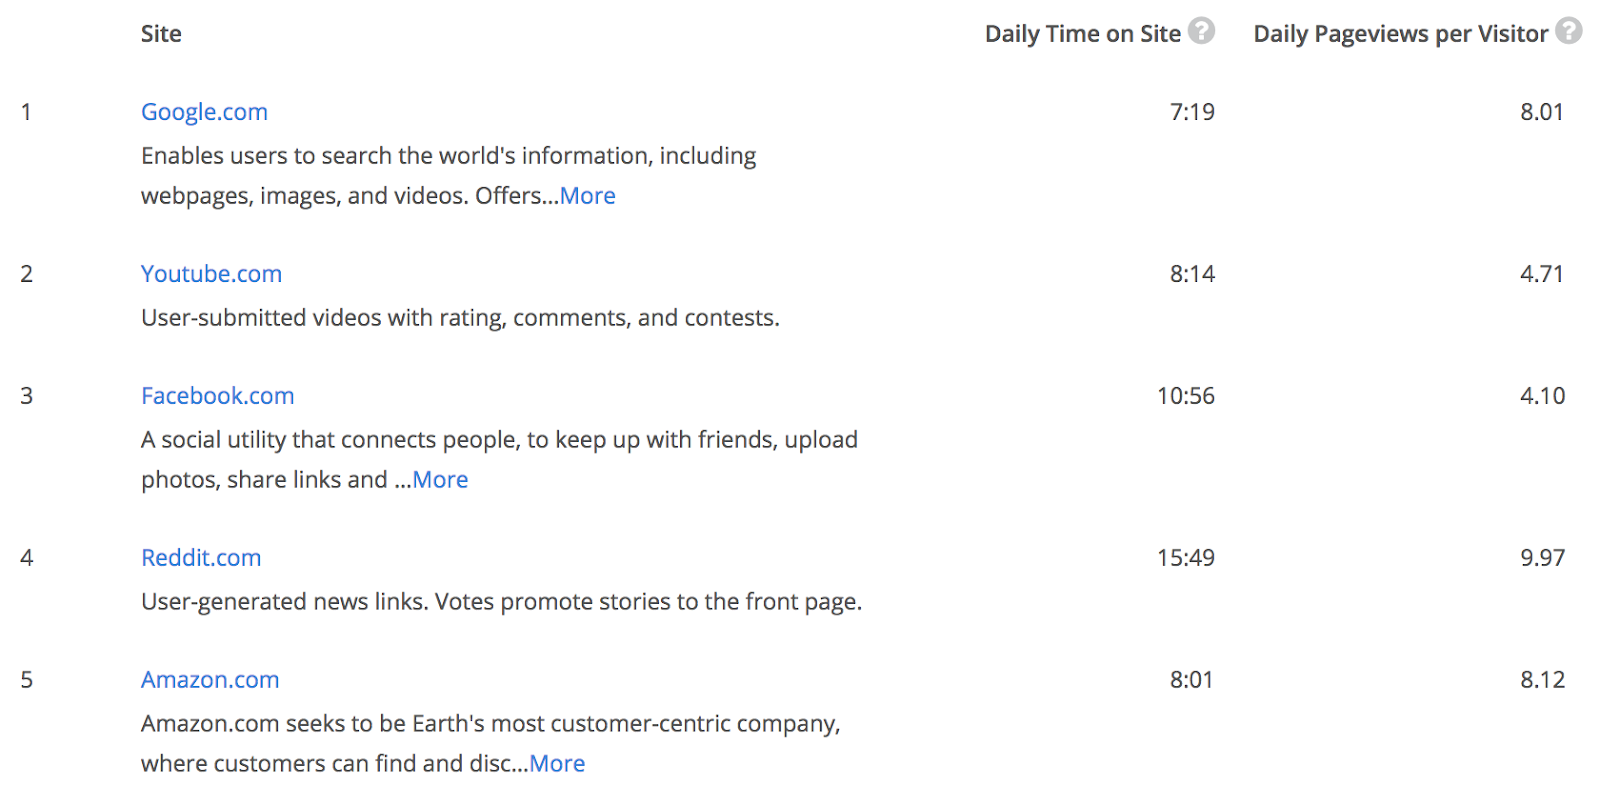The height and width of the screenshot is (806, 1600).
Task: Click Reddit's 9.97 pageviews value
Action: point(1542,558)
